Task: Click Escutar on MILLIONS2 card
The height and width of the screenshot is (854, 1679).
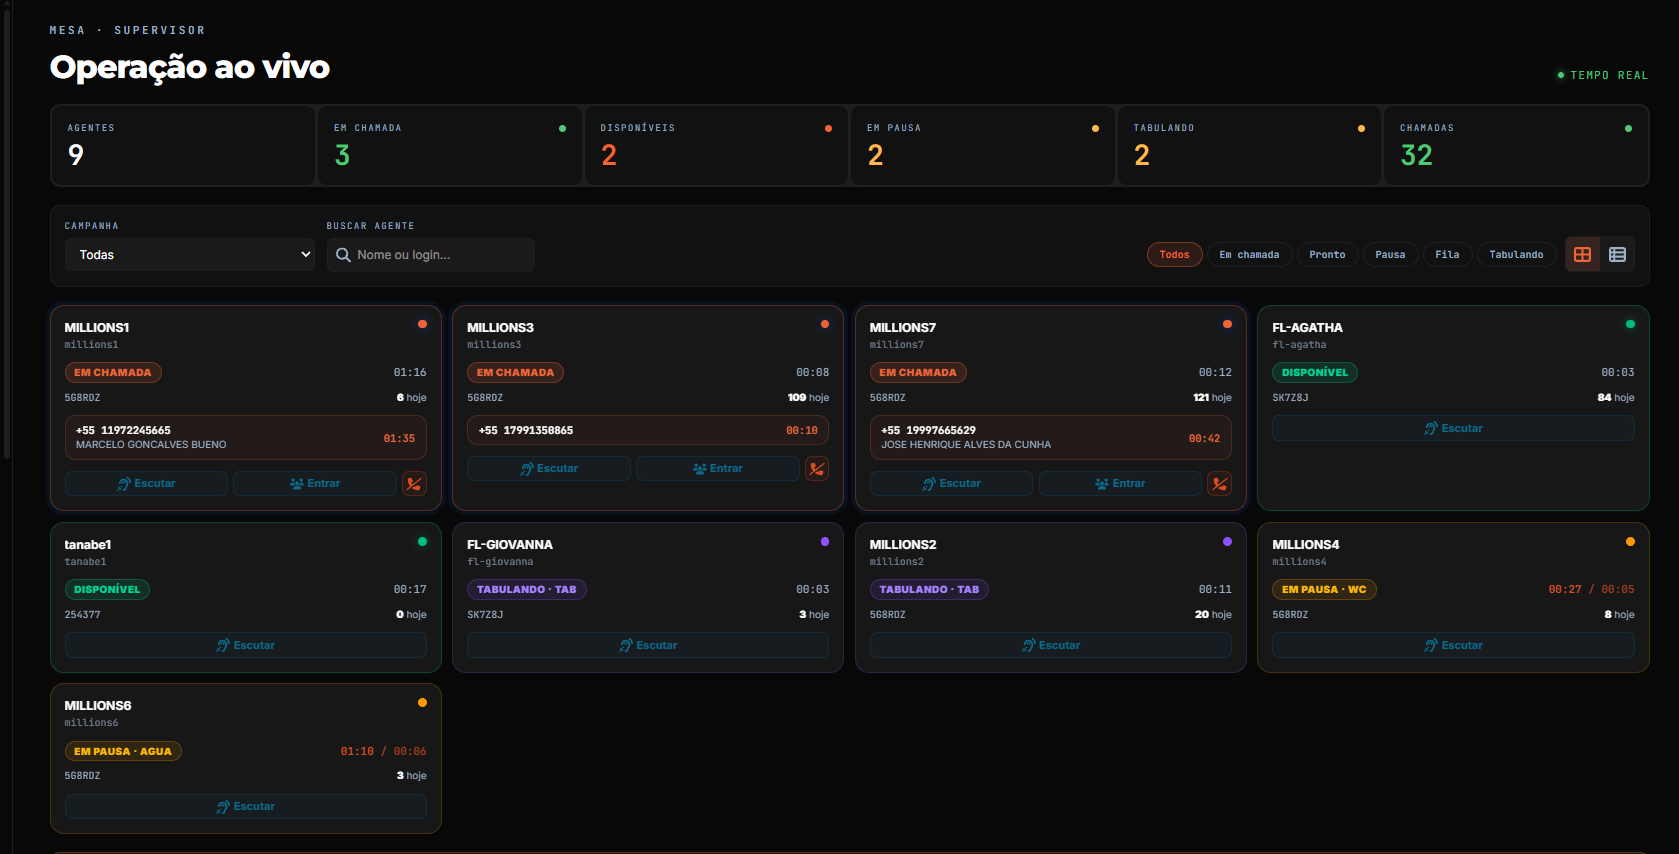Action: 1051,645
